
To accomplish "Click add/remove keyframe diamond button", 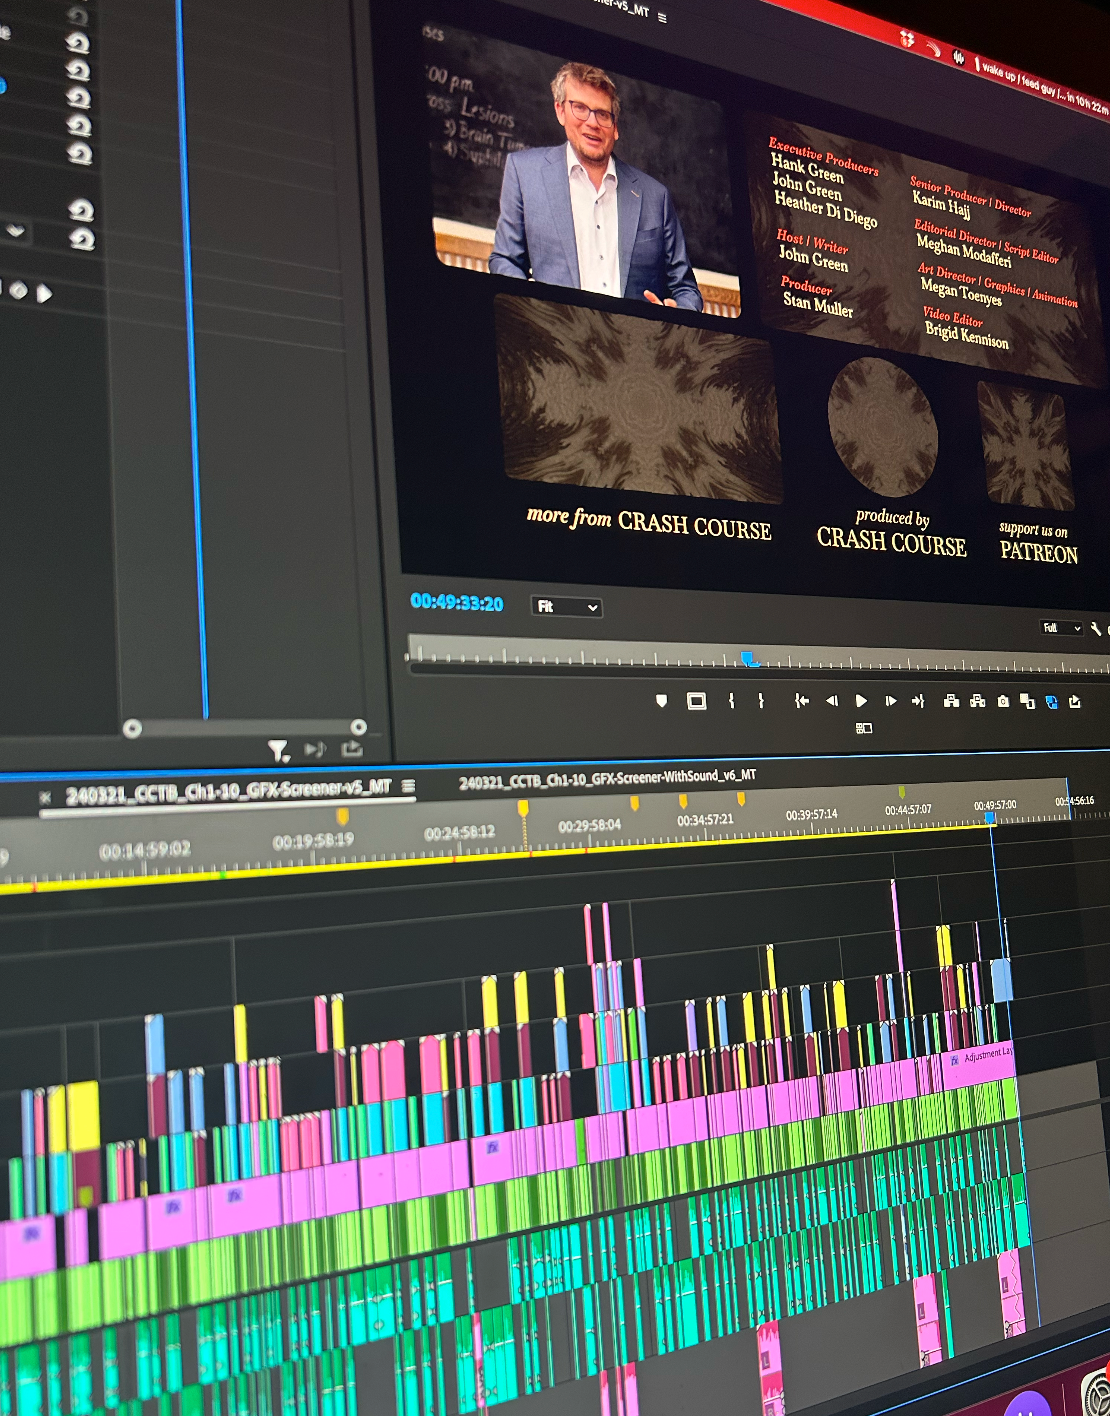I will [x=18, y=291].
